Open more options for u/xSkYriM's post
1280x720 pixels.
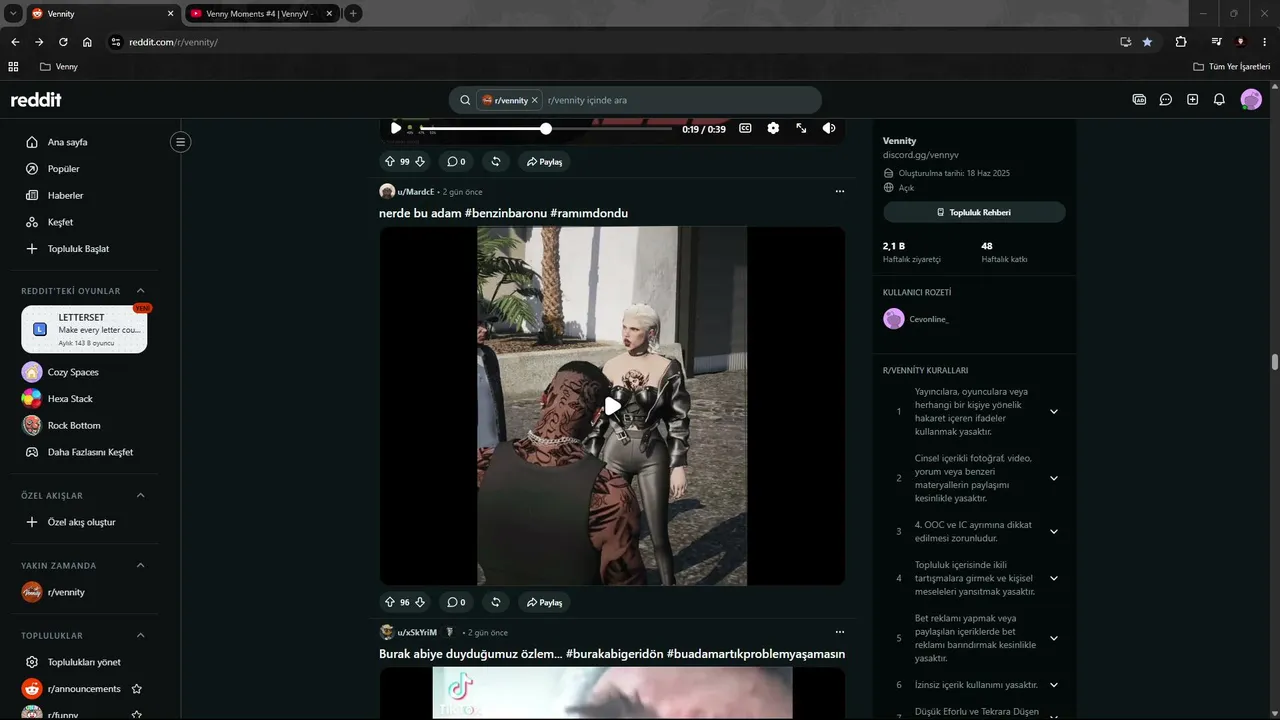coord(839,632)
